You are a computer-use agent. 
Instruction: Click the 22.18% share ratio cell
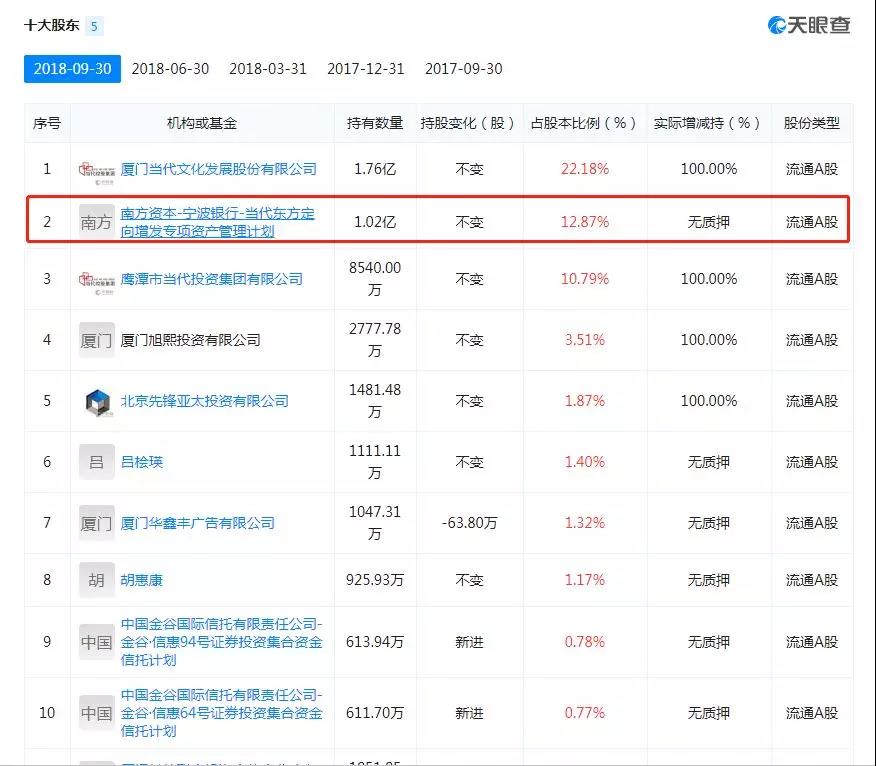pyautogui.click(x=584, y=169)
